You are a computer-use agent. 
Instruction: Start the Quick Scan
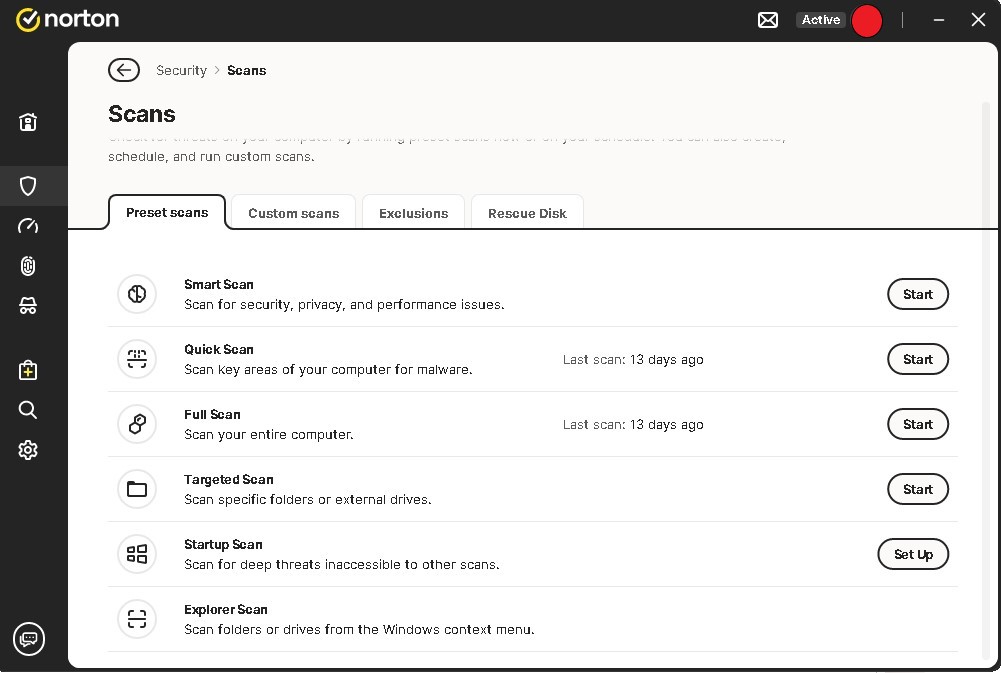[x=917, y=359]
